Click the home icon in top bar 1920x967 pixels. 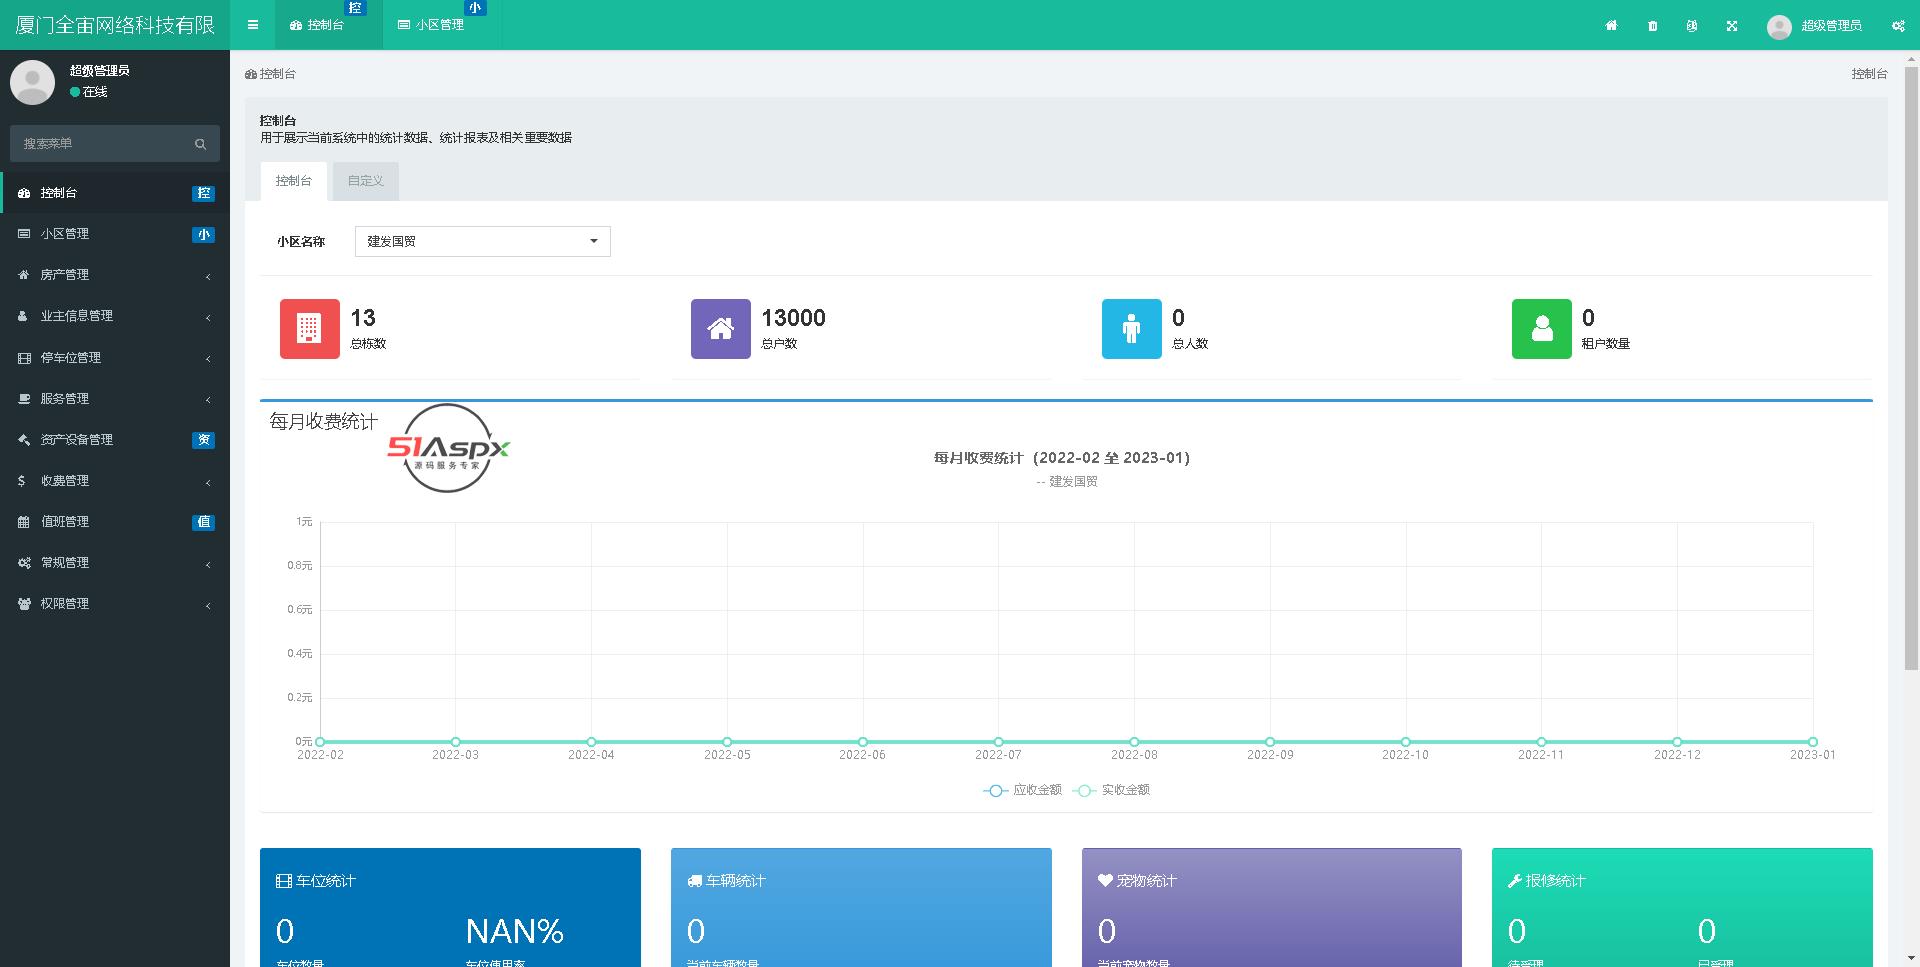1611,26
